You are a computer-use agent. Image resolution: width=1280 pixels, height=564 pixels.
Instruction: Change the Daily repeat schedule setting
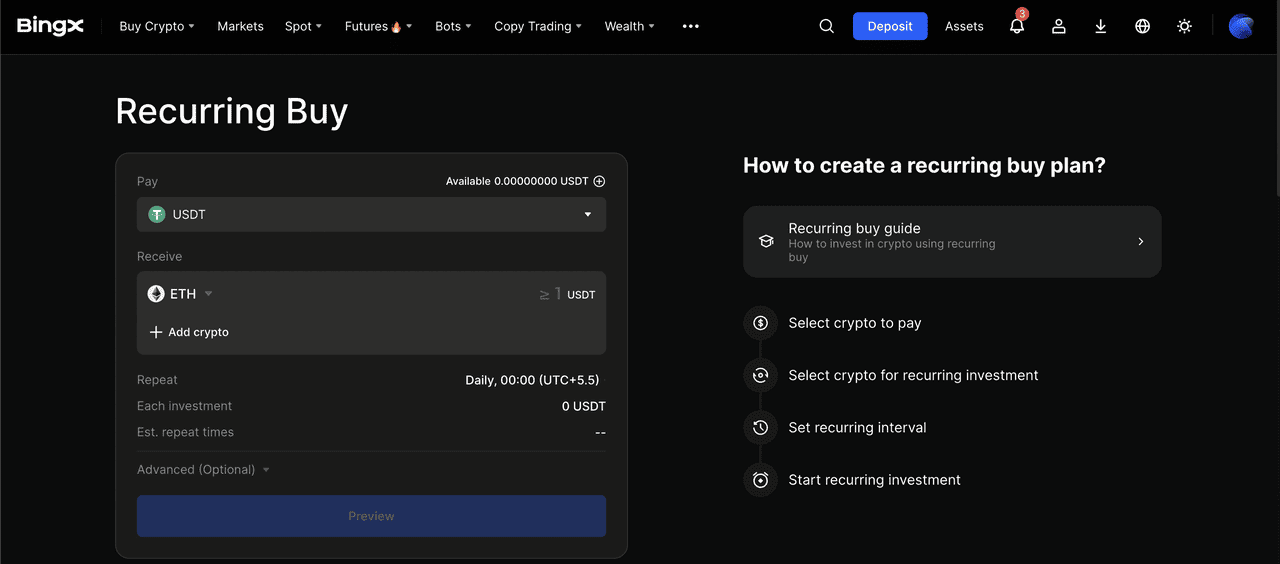534,380
